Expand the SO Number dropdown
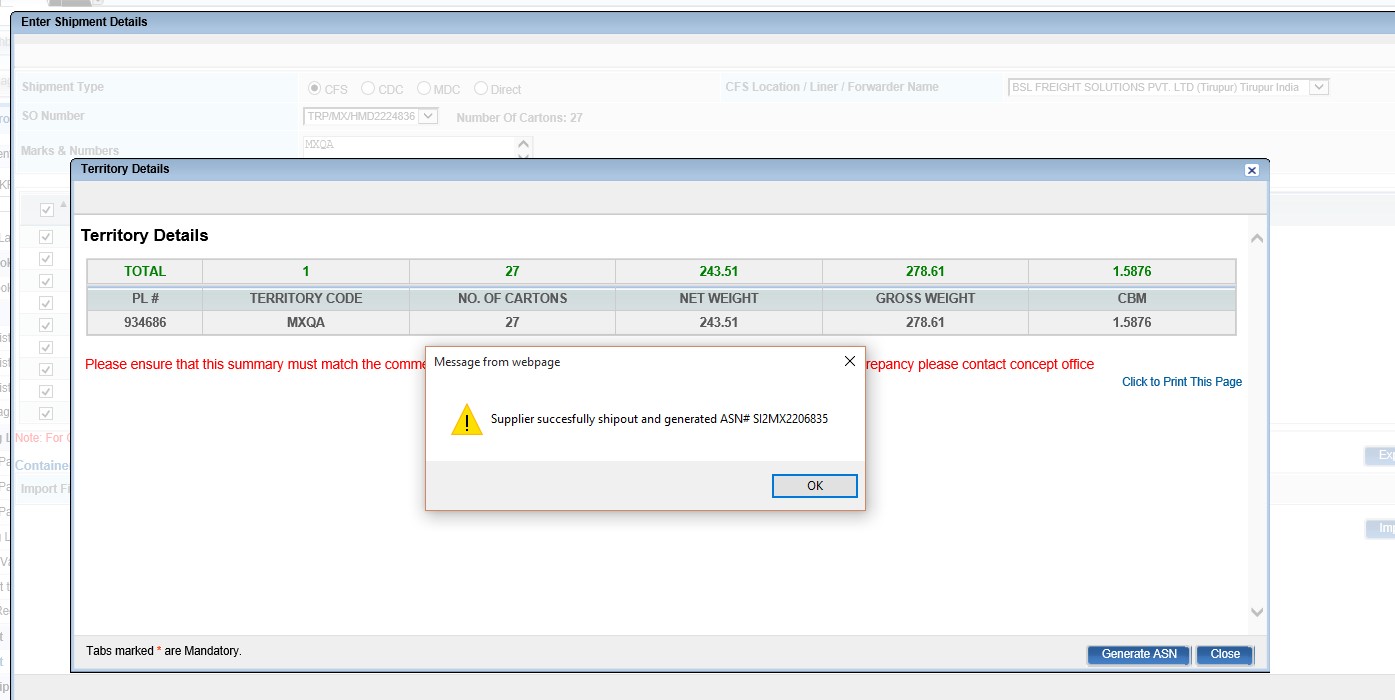Viewport: 1395px width, 700px height. tap(428, 117)
